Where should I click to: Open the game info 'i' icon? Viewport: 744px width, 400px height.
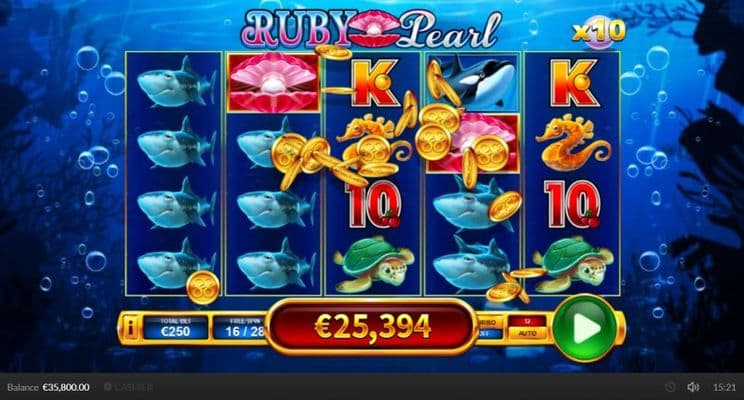pyautogui.click(x=130, y=328)
